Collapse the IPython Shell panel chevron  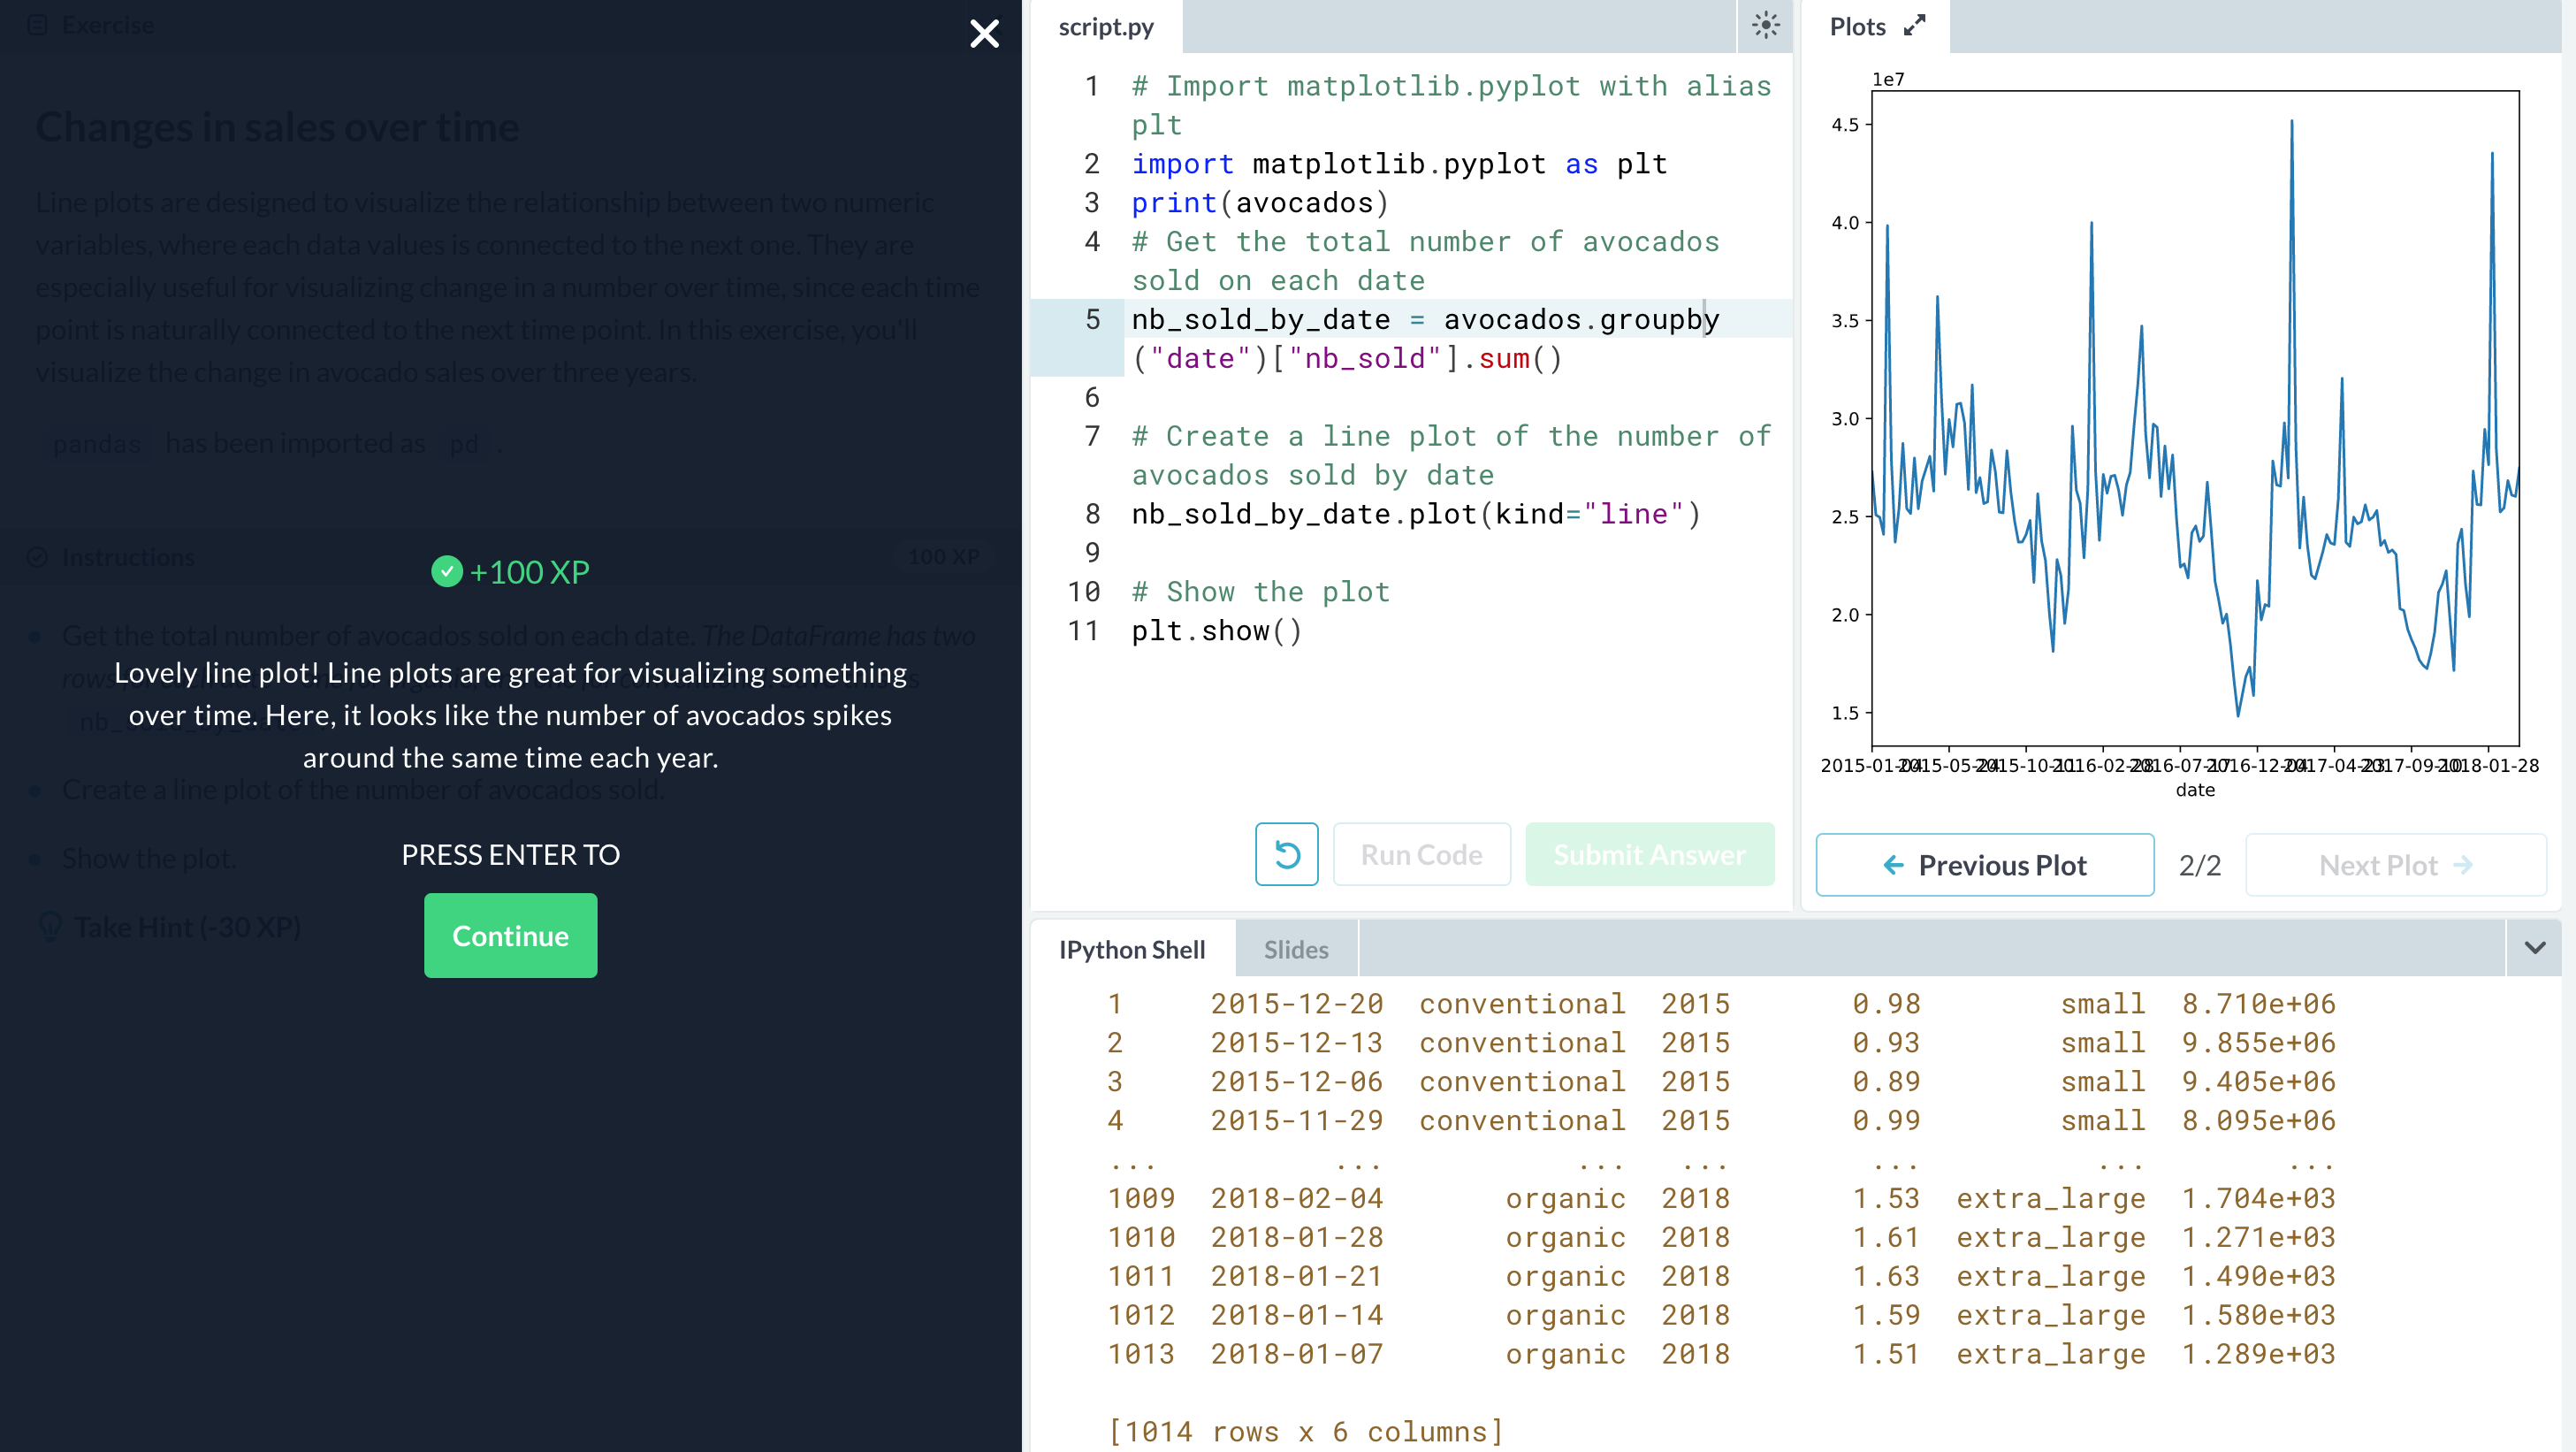click(x=2534, y=947)
